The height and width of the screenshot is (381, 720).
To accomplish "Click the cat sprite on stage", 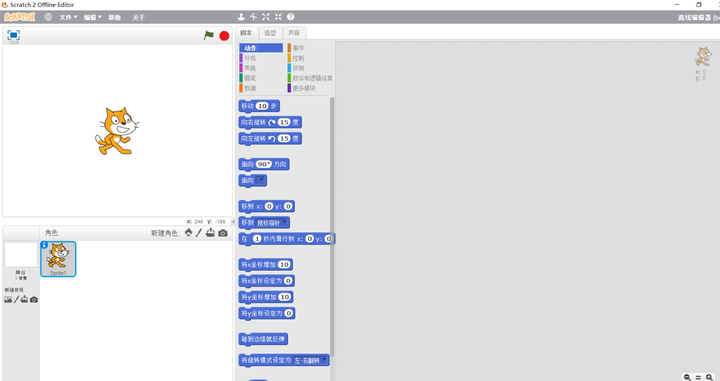I will 117,131.
